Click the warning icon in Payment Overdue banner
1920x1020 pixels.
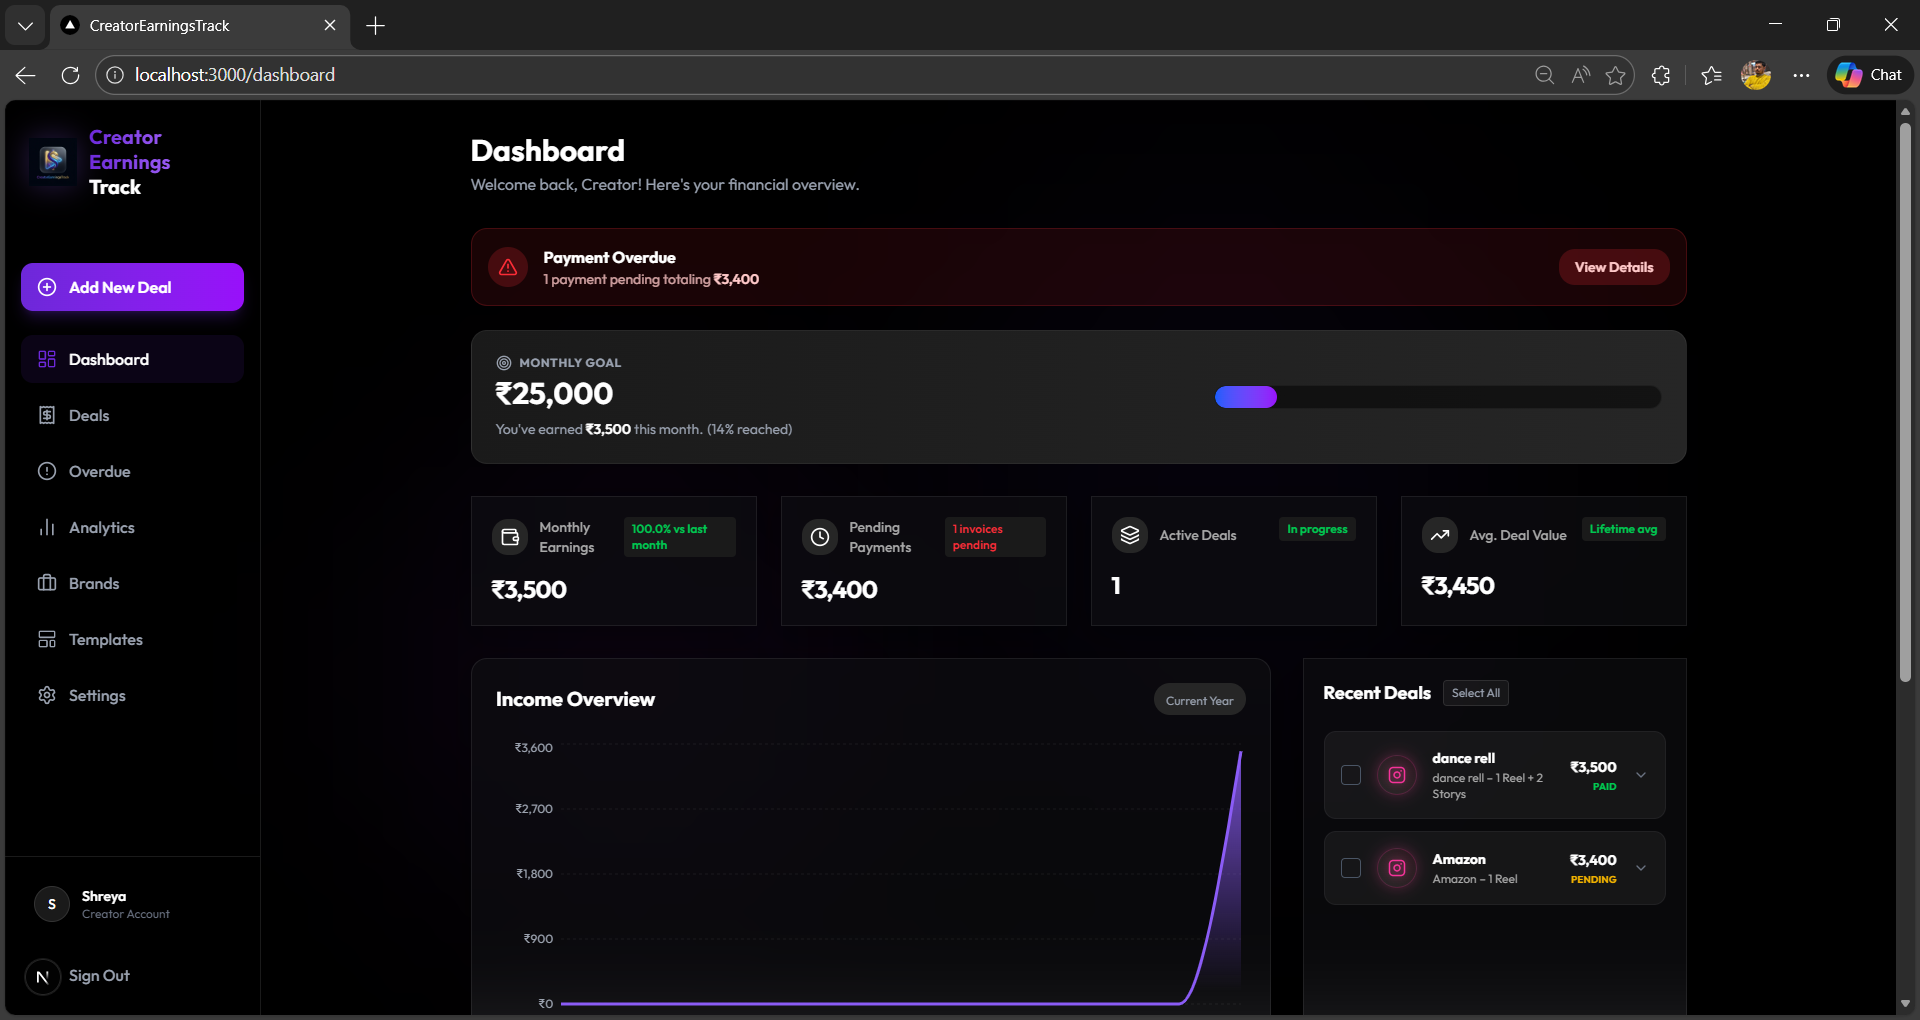(507, 267)
